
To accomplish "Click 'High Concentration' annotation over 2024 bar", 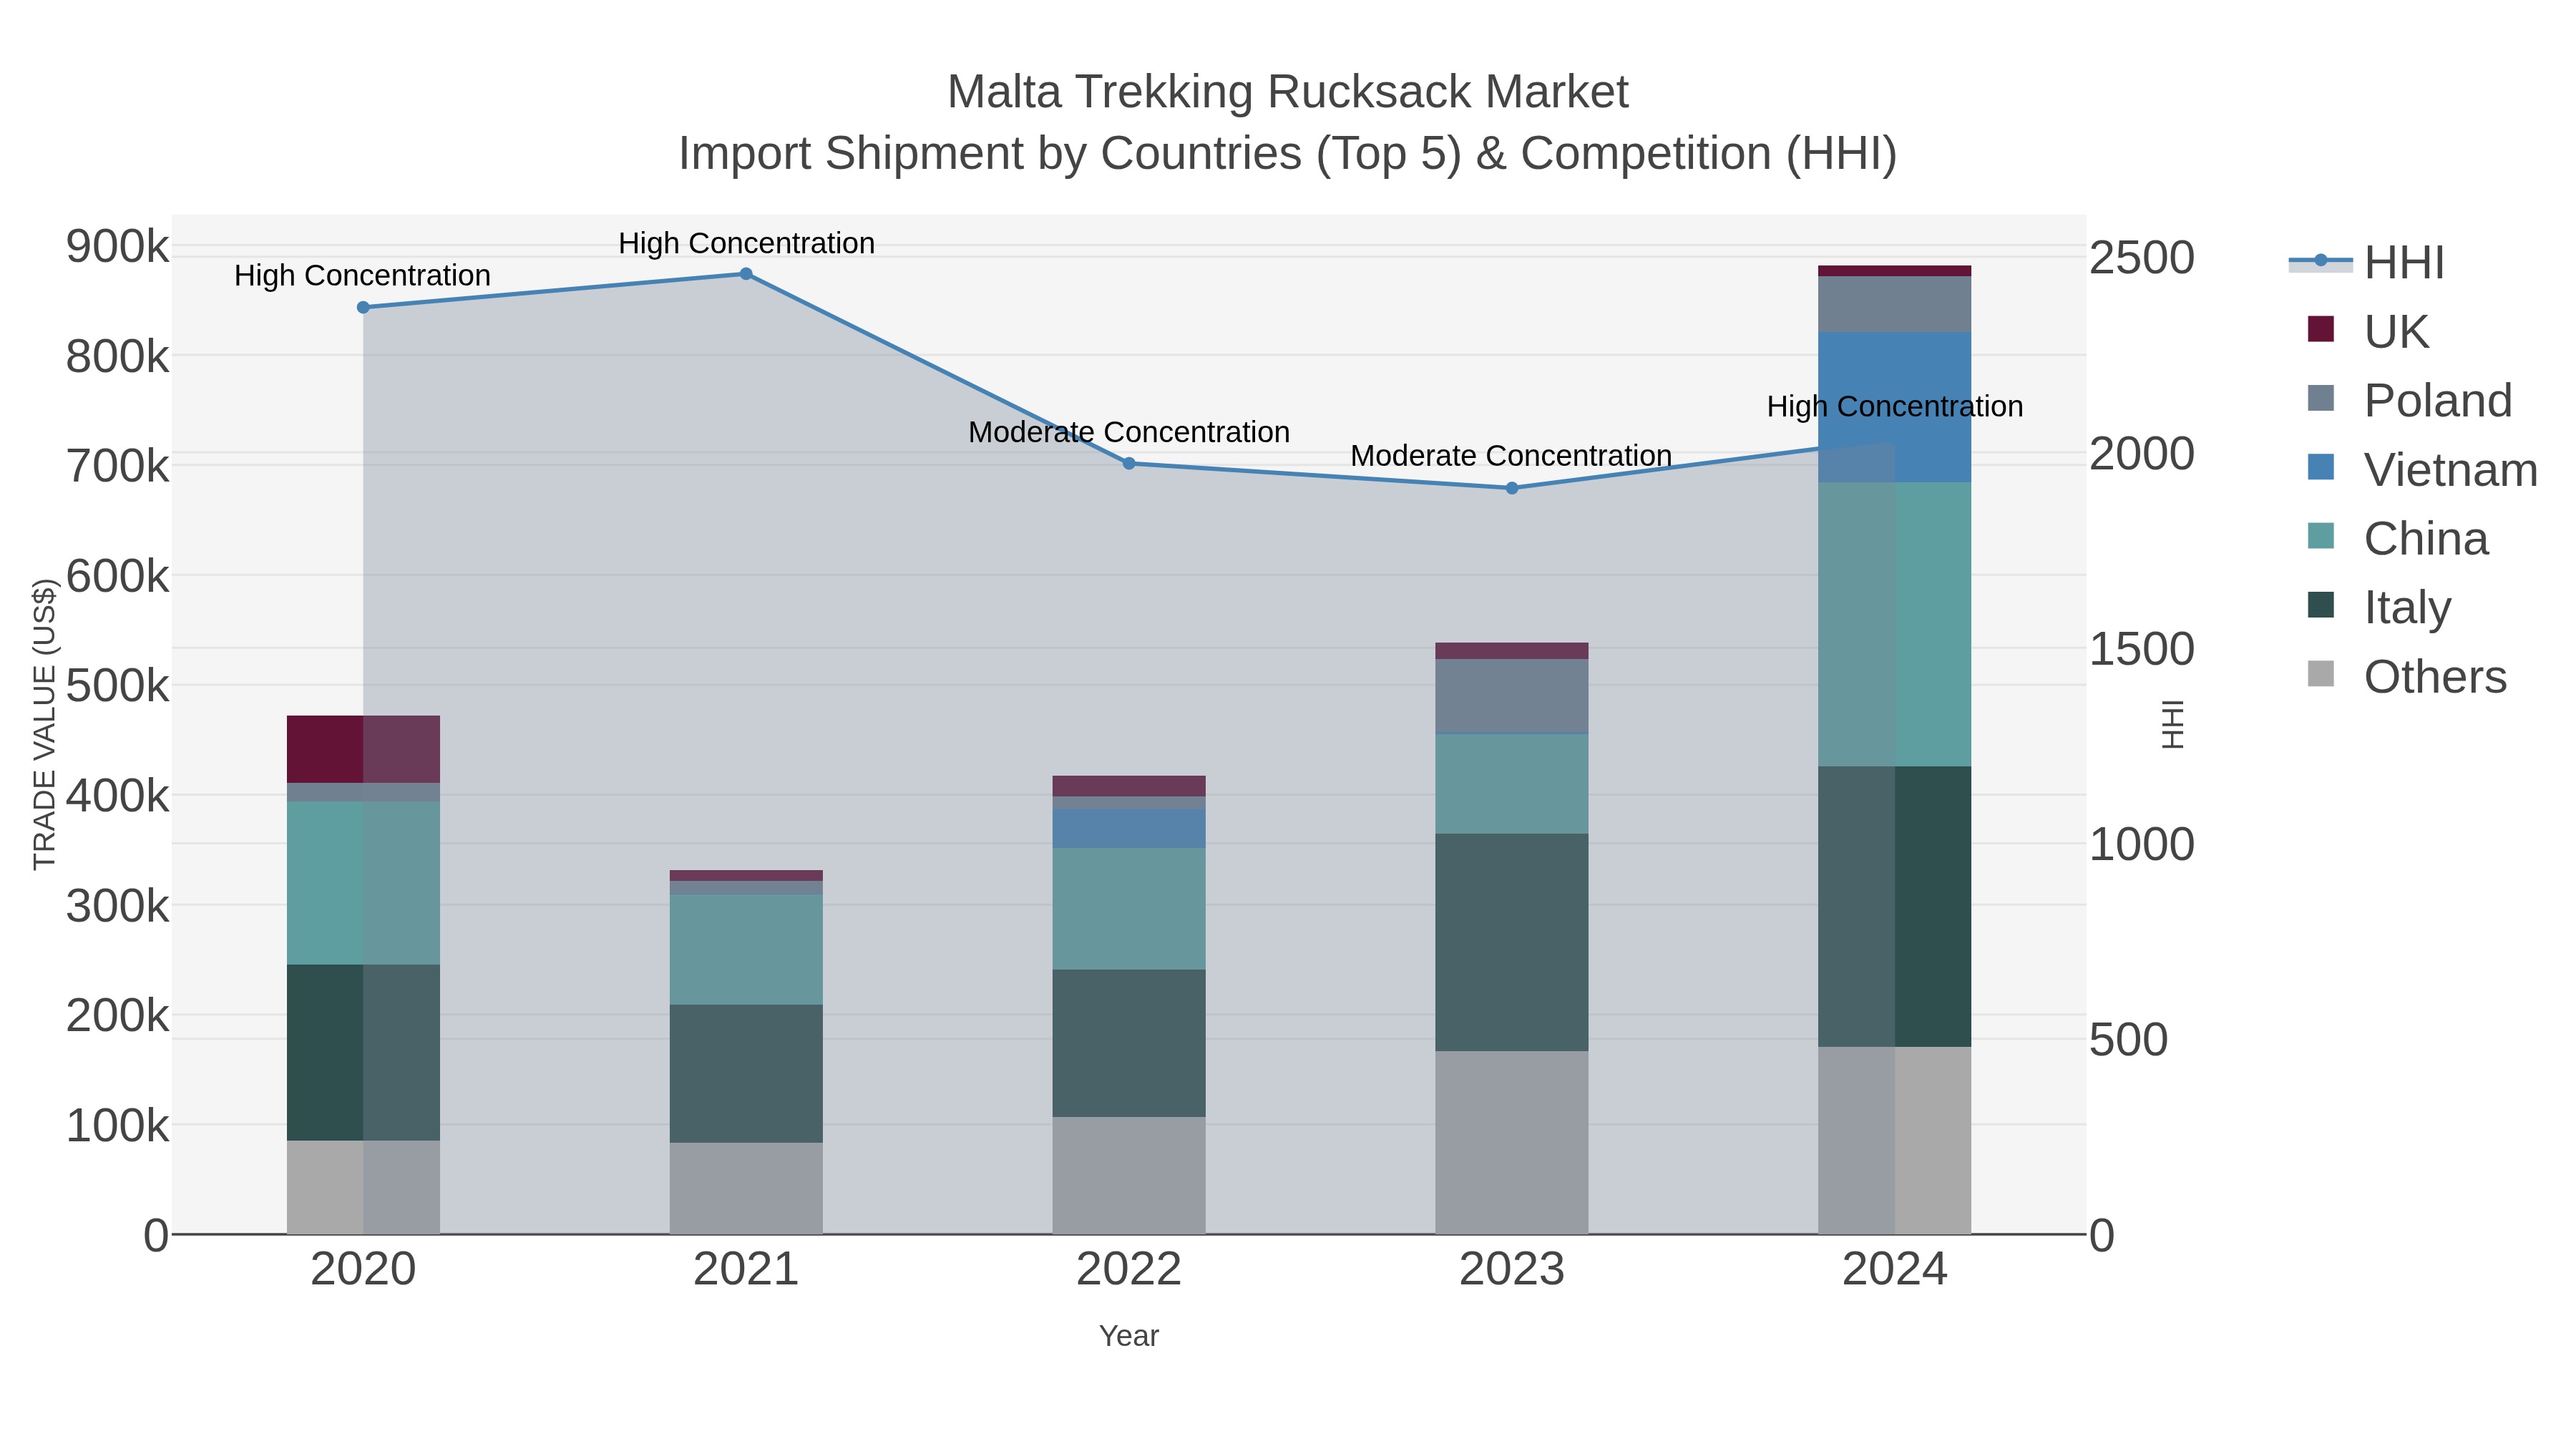I will (x=1895, y=406).
